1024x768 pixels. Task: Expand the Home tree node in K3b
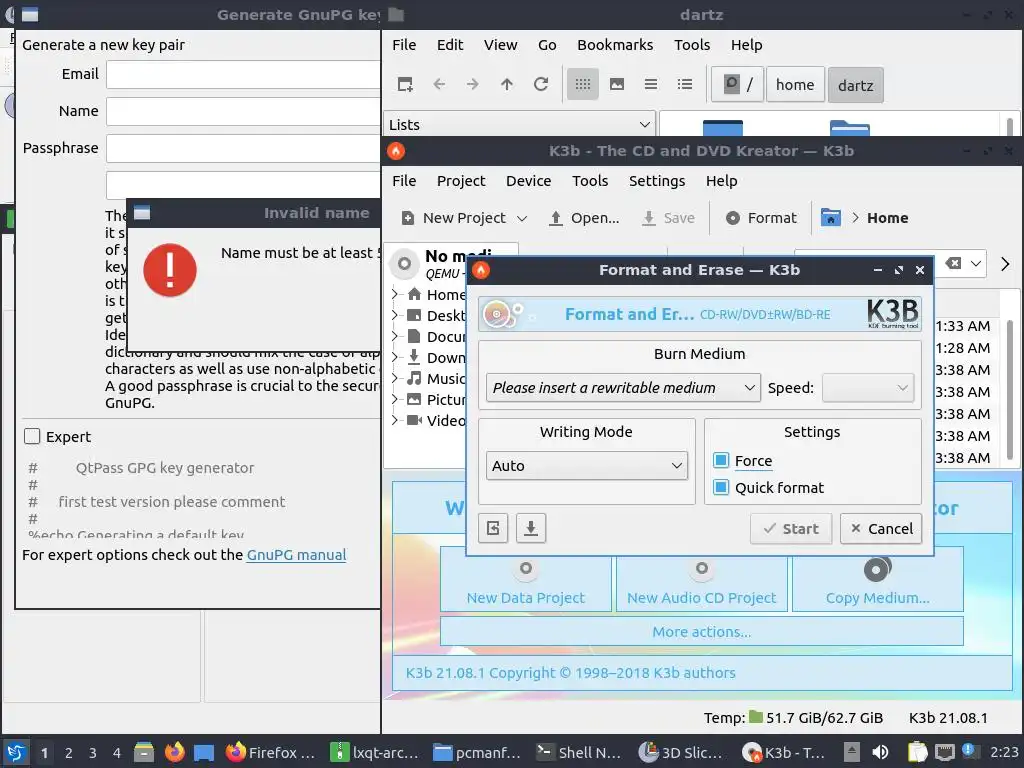pos(394,295)
